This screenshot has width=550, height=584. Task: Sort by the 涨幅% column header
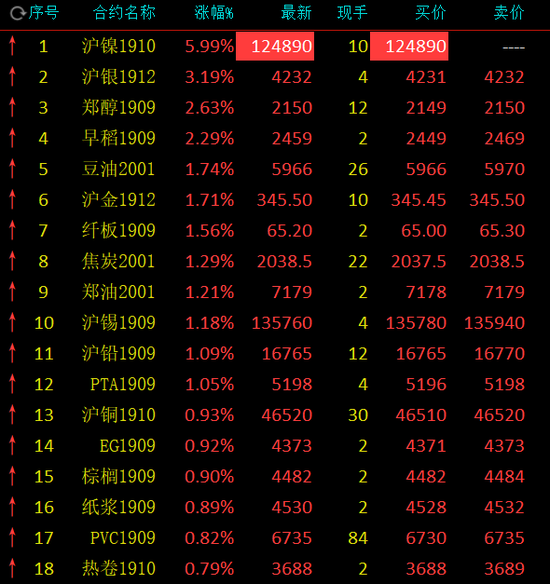214,13
